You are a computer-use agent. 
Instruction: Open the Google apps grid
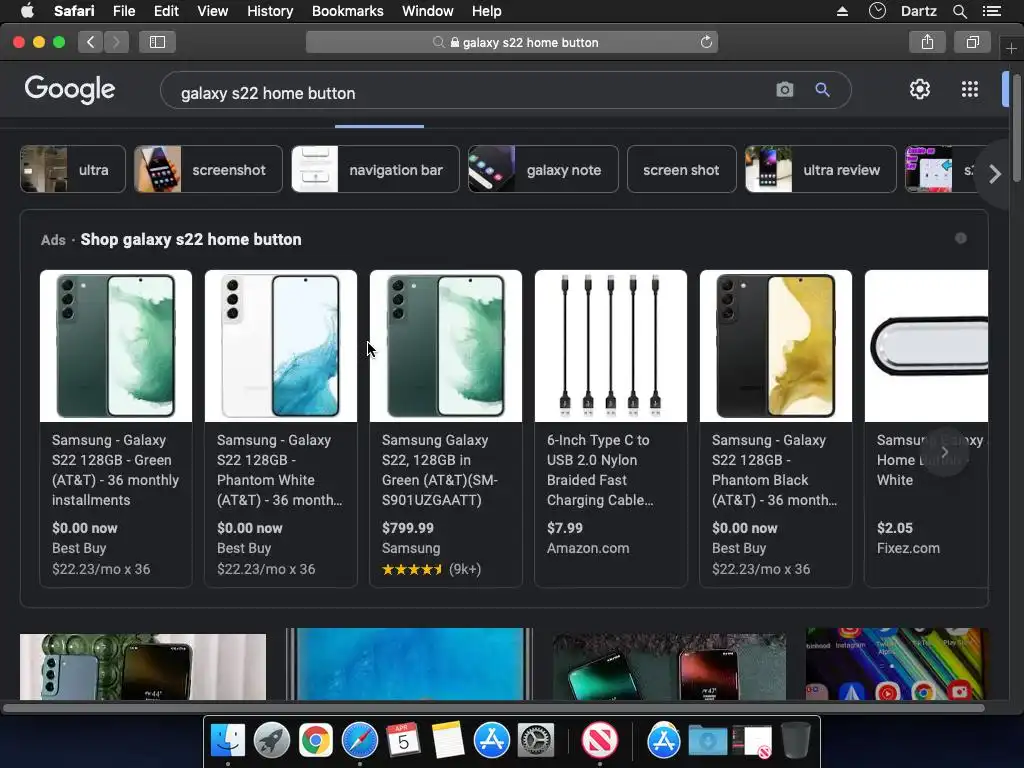[970, 89]
